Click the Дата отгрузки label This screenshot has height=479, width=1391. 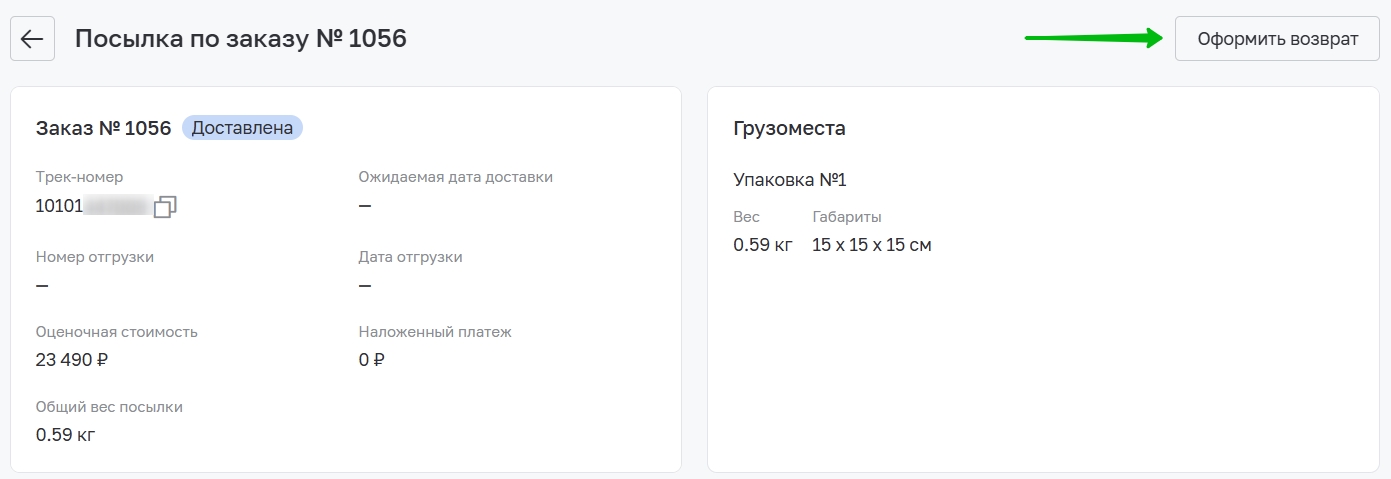click(x=411, y=257)
